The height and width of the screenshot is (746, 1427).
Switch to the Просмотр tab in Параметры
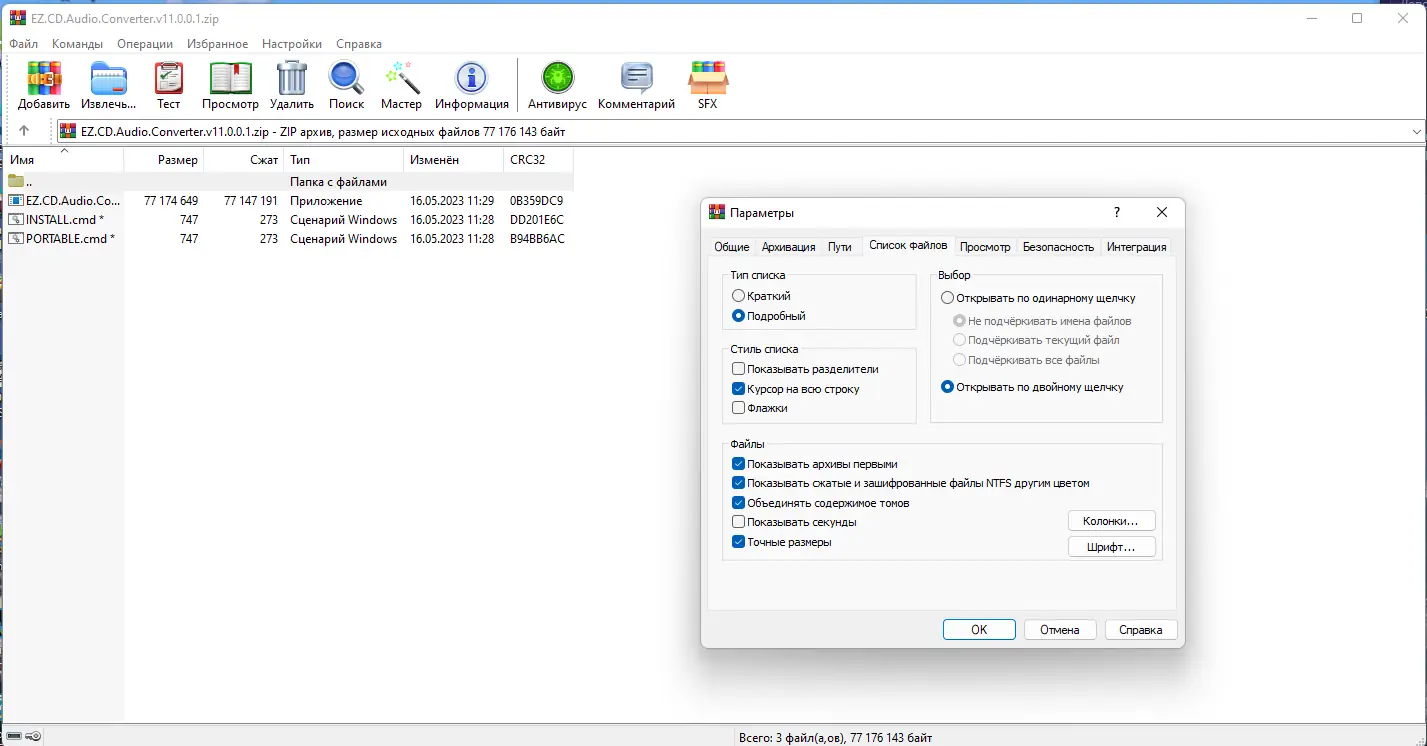coord(985,247)
